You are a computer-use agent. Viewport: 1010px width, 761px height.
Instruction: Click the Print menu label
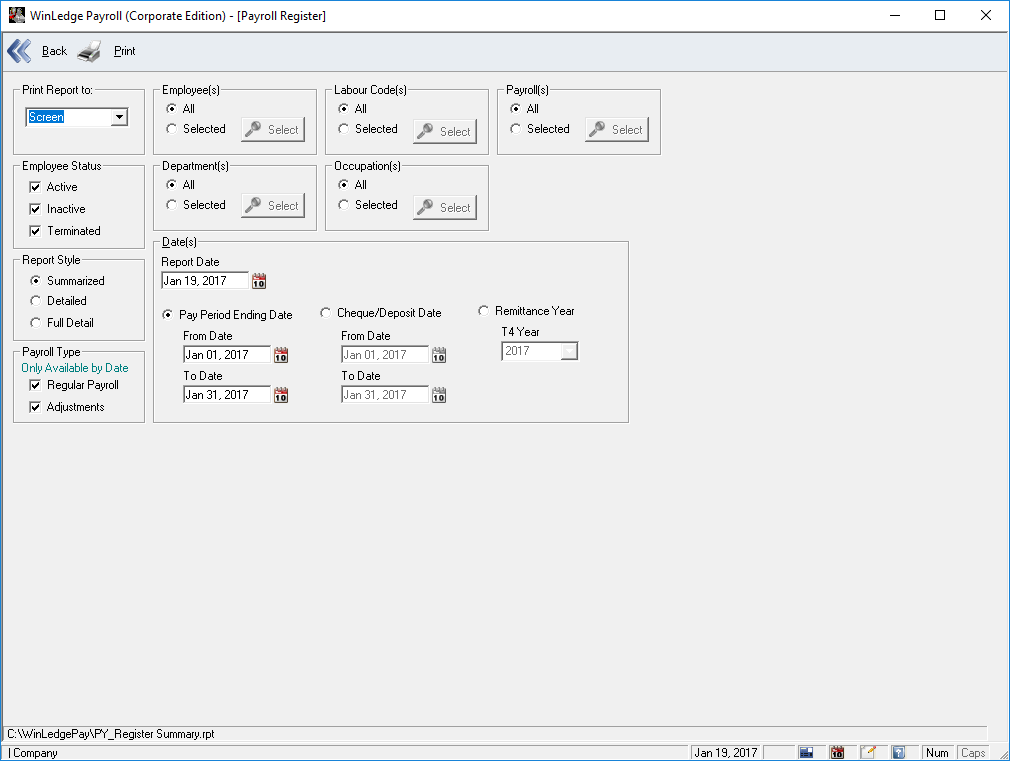pos(124,51)
